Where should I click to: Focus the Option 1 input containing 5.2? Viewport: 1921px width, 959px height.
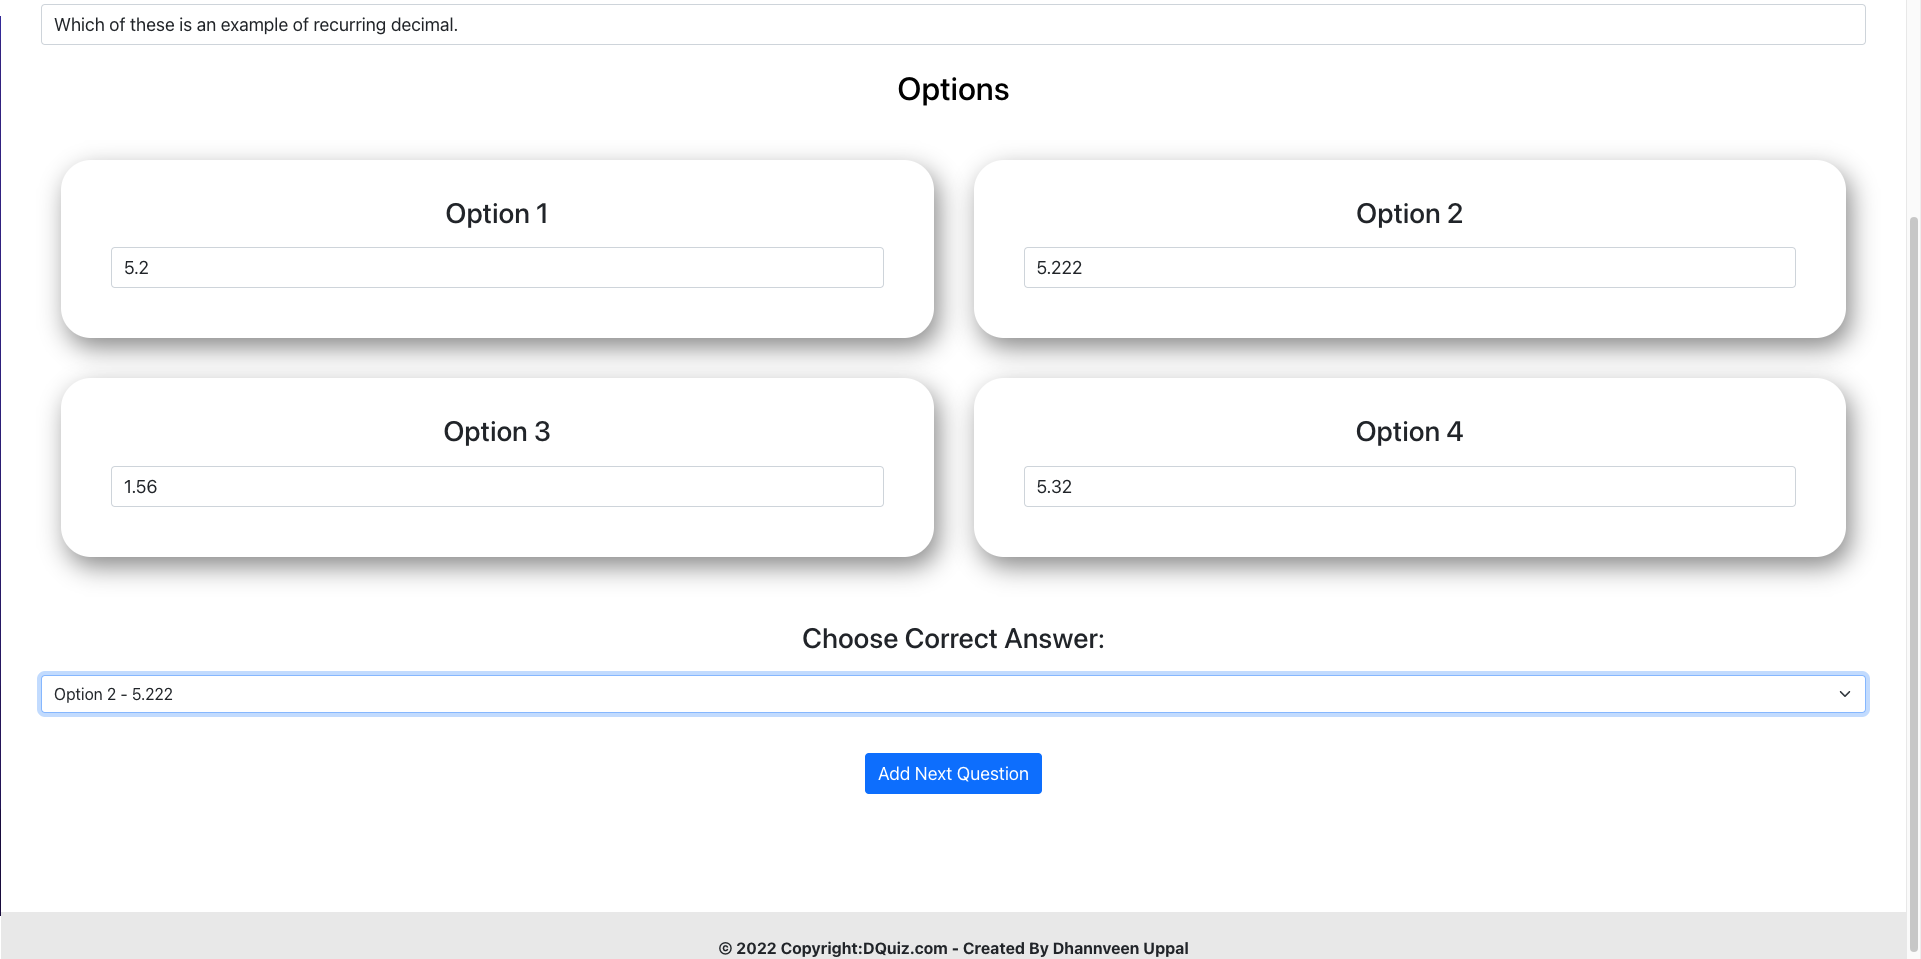click(497, 268)
